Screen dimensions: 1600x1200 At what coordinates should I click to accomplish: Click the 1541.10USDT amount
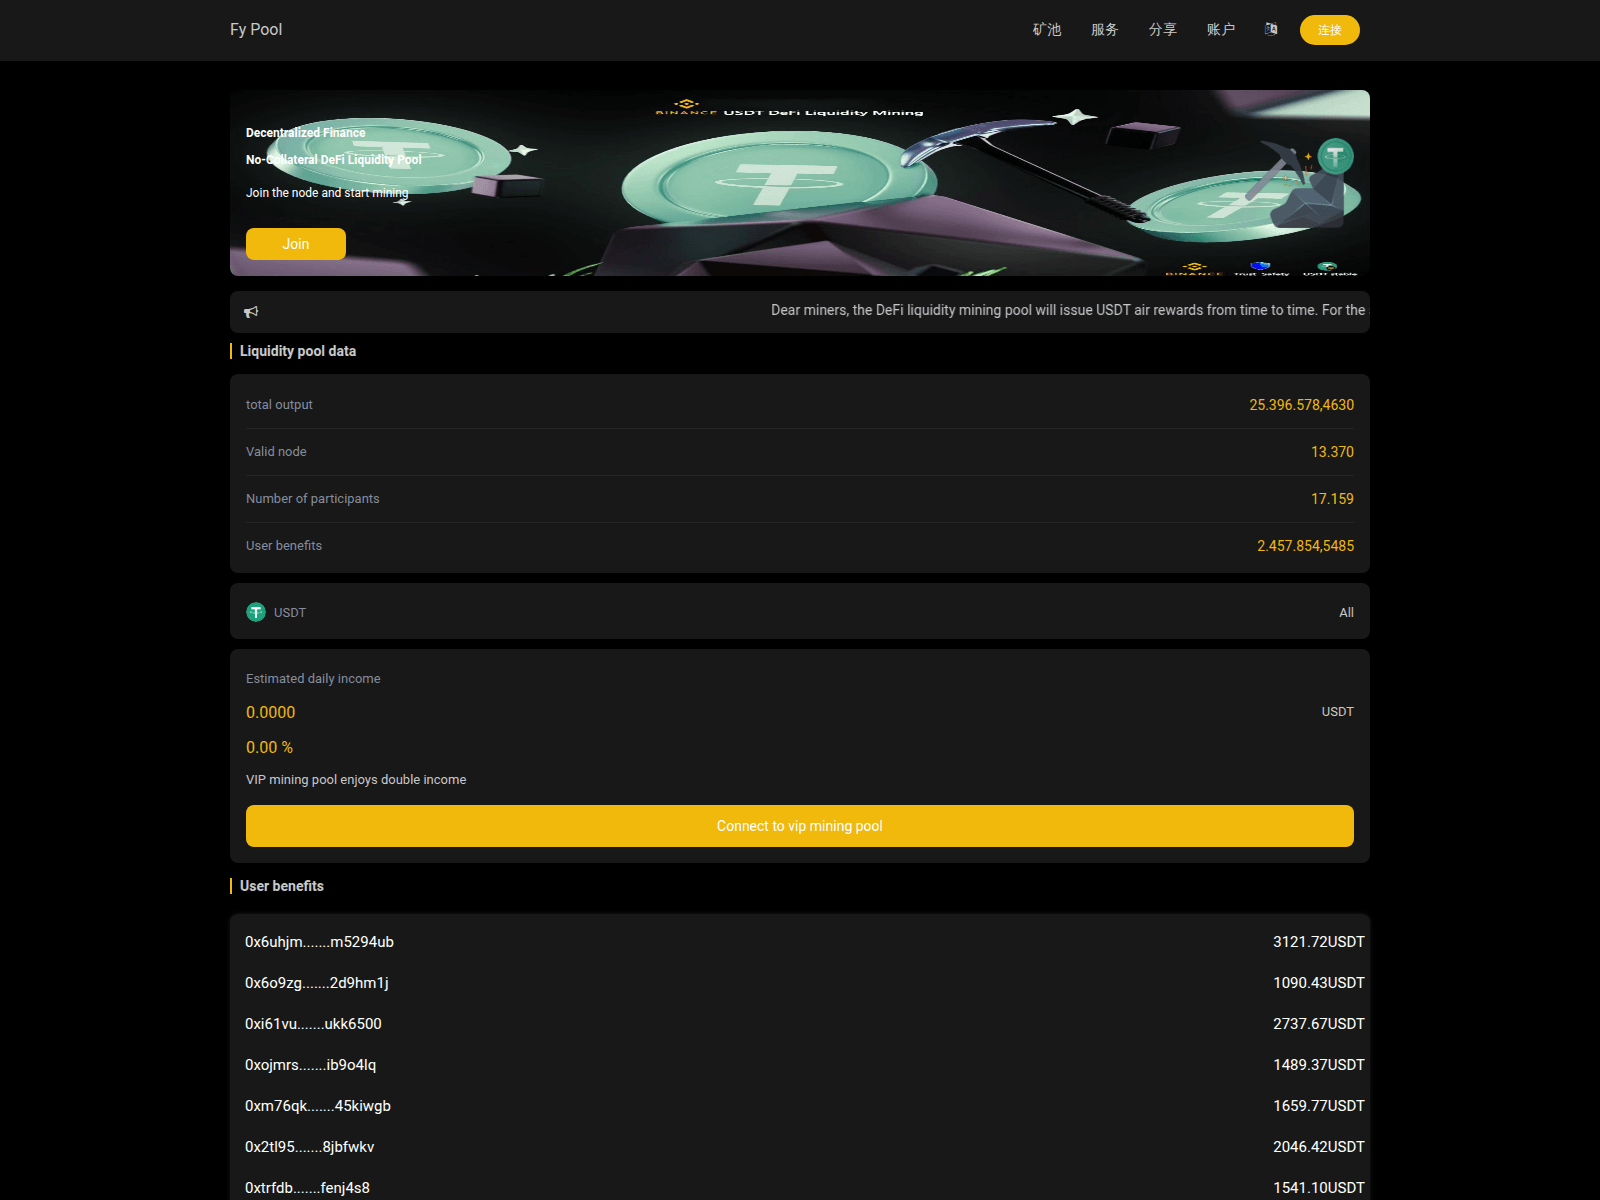(x=1318, y=1188)
